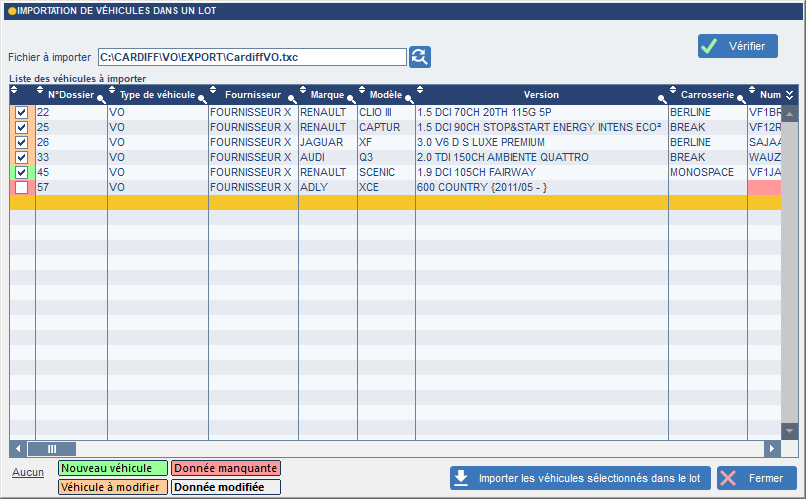Click the vertical scrollbar up arrow

(x=790, y=113)
